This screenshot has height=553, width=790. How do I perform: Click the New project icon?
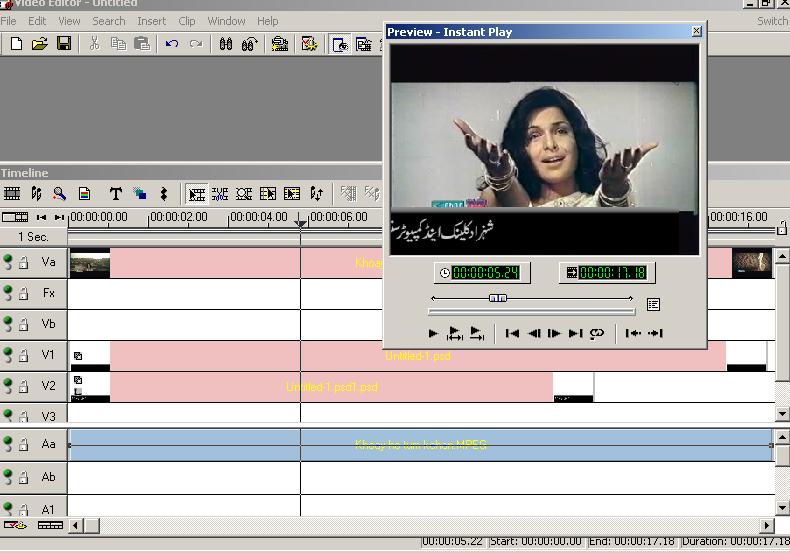16,44
